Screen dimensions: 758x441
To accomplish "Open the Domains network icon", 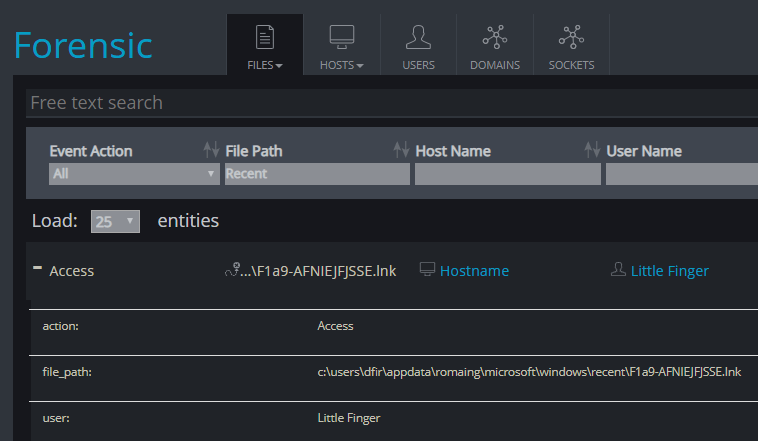I will point(495,37).
